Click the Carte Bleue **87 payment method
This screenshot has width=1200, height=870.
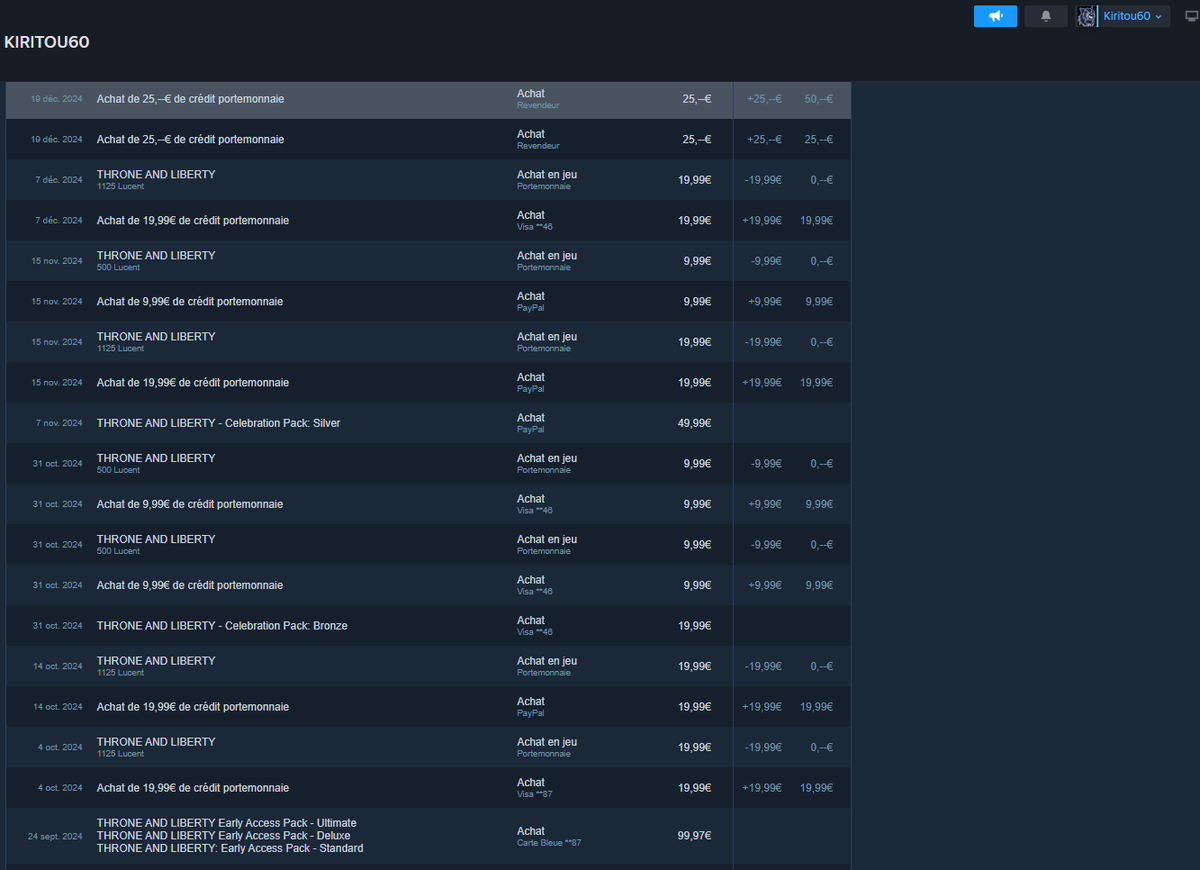[x=549, y=843]
